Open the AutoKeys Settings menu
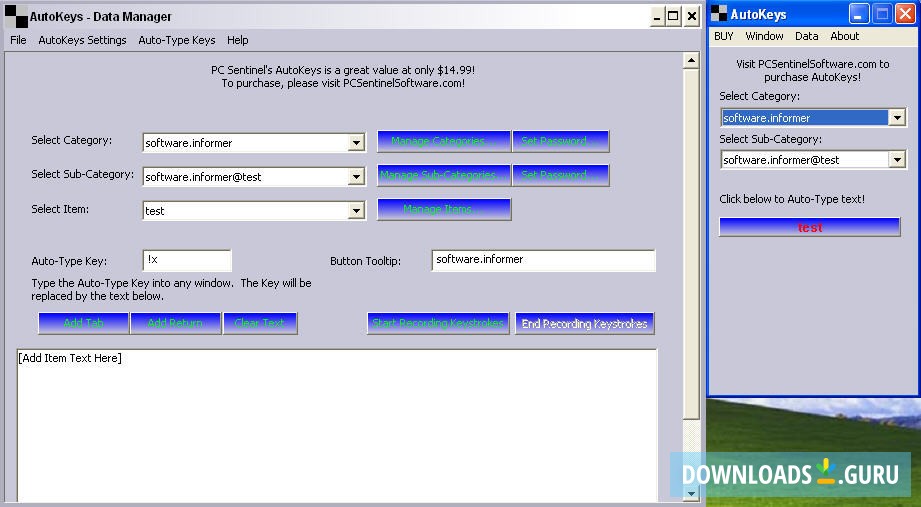The width and height of the screenshot is (921, 507). click(x=82, y=40)
